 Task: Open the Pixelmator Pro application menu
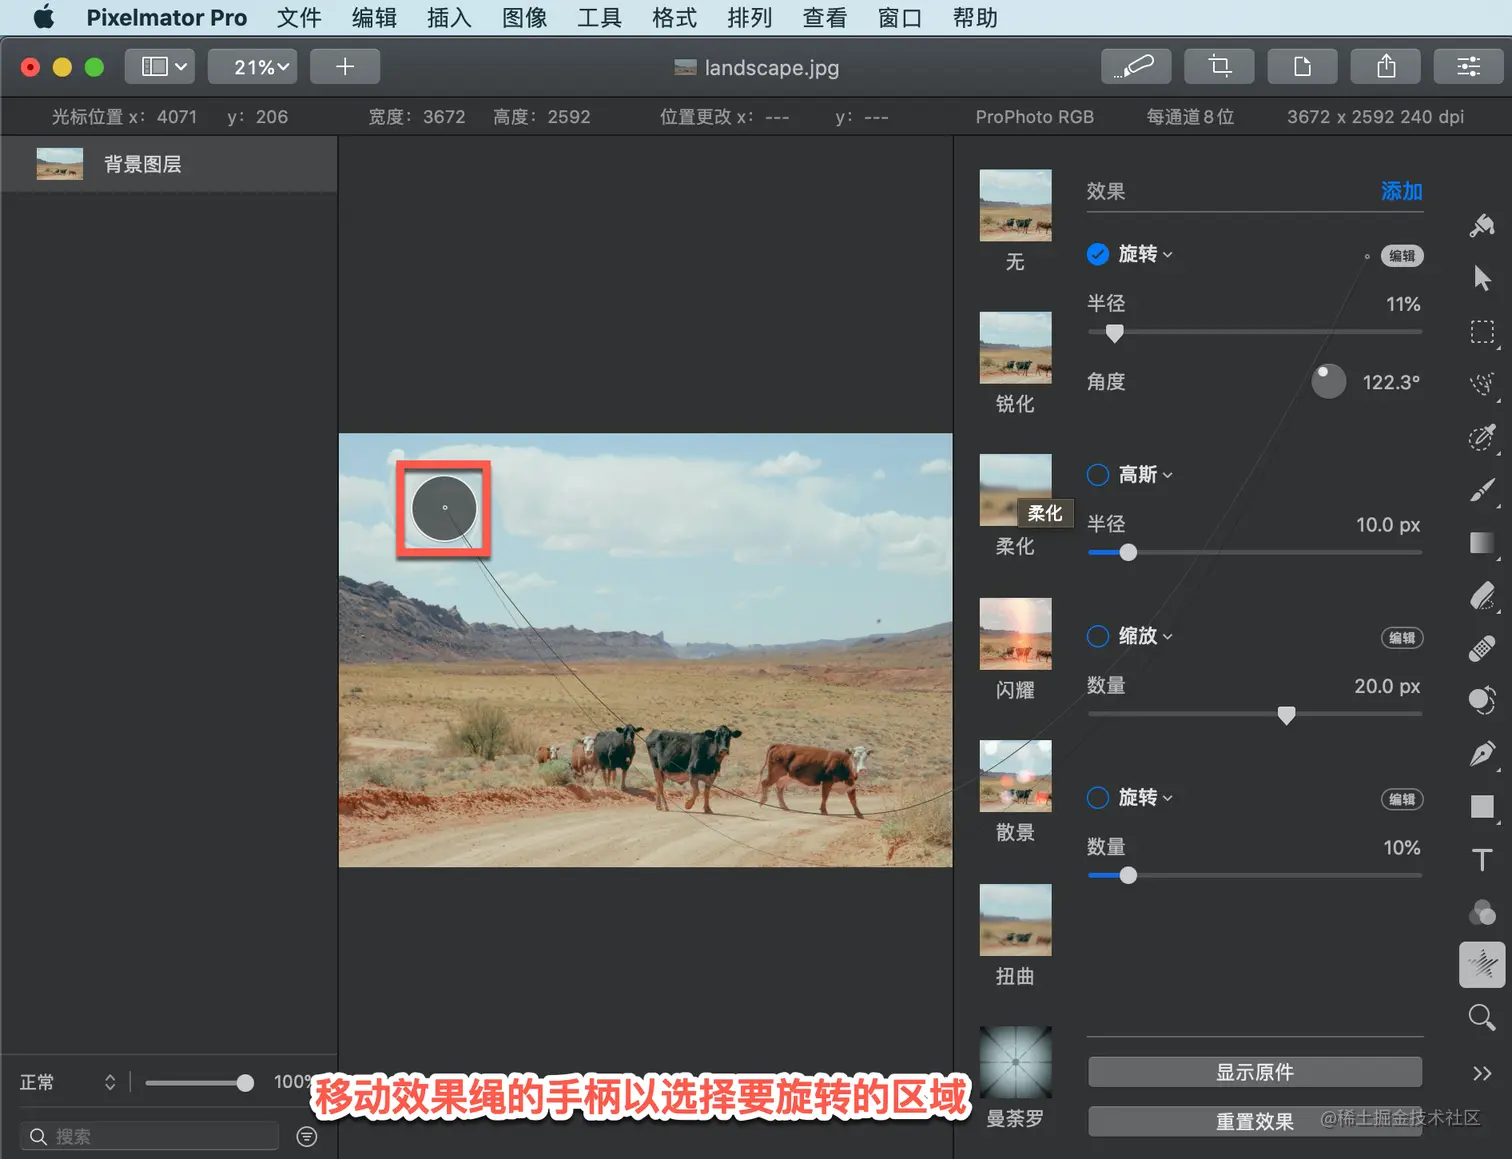(166, 18)
